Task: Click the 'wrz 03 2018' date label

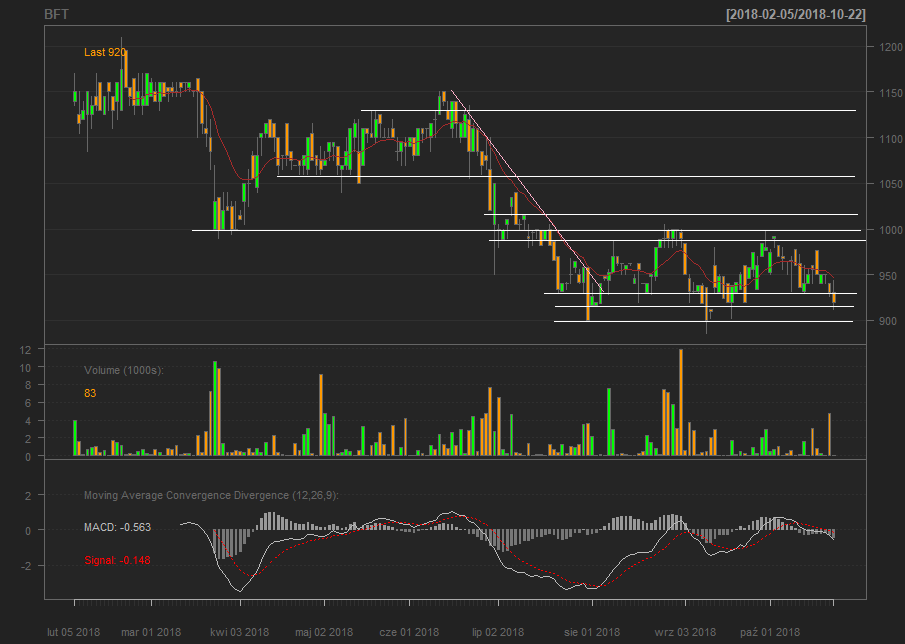Action: tap(685, 632)
